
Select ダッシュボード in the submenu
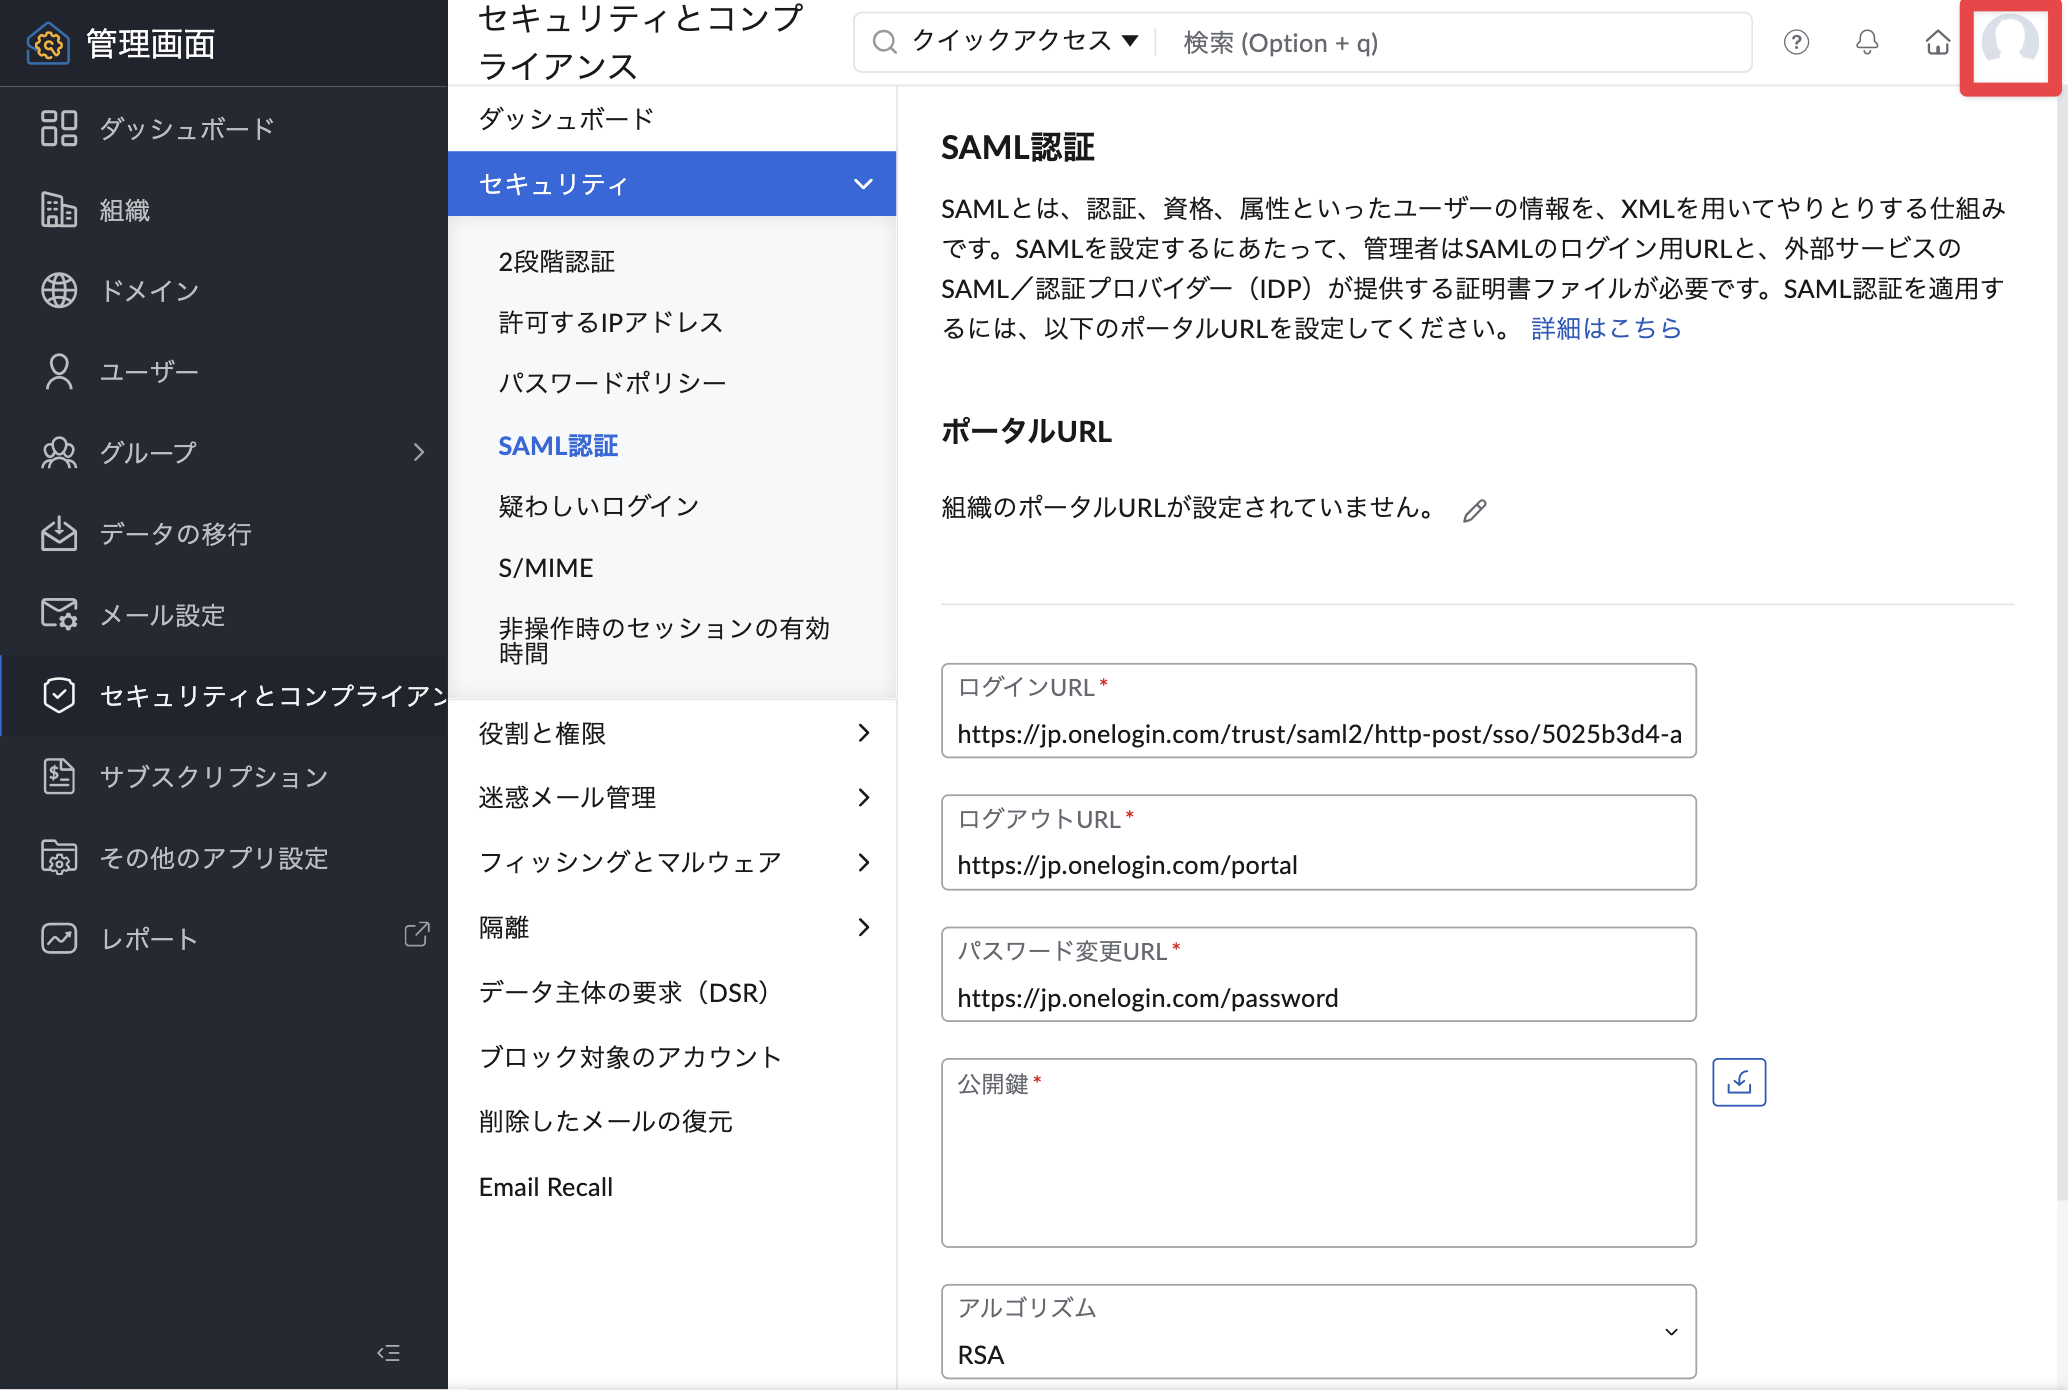(x=566, y=119)
